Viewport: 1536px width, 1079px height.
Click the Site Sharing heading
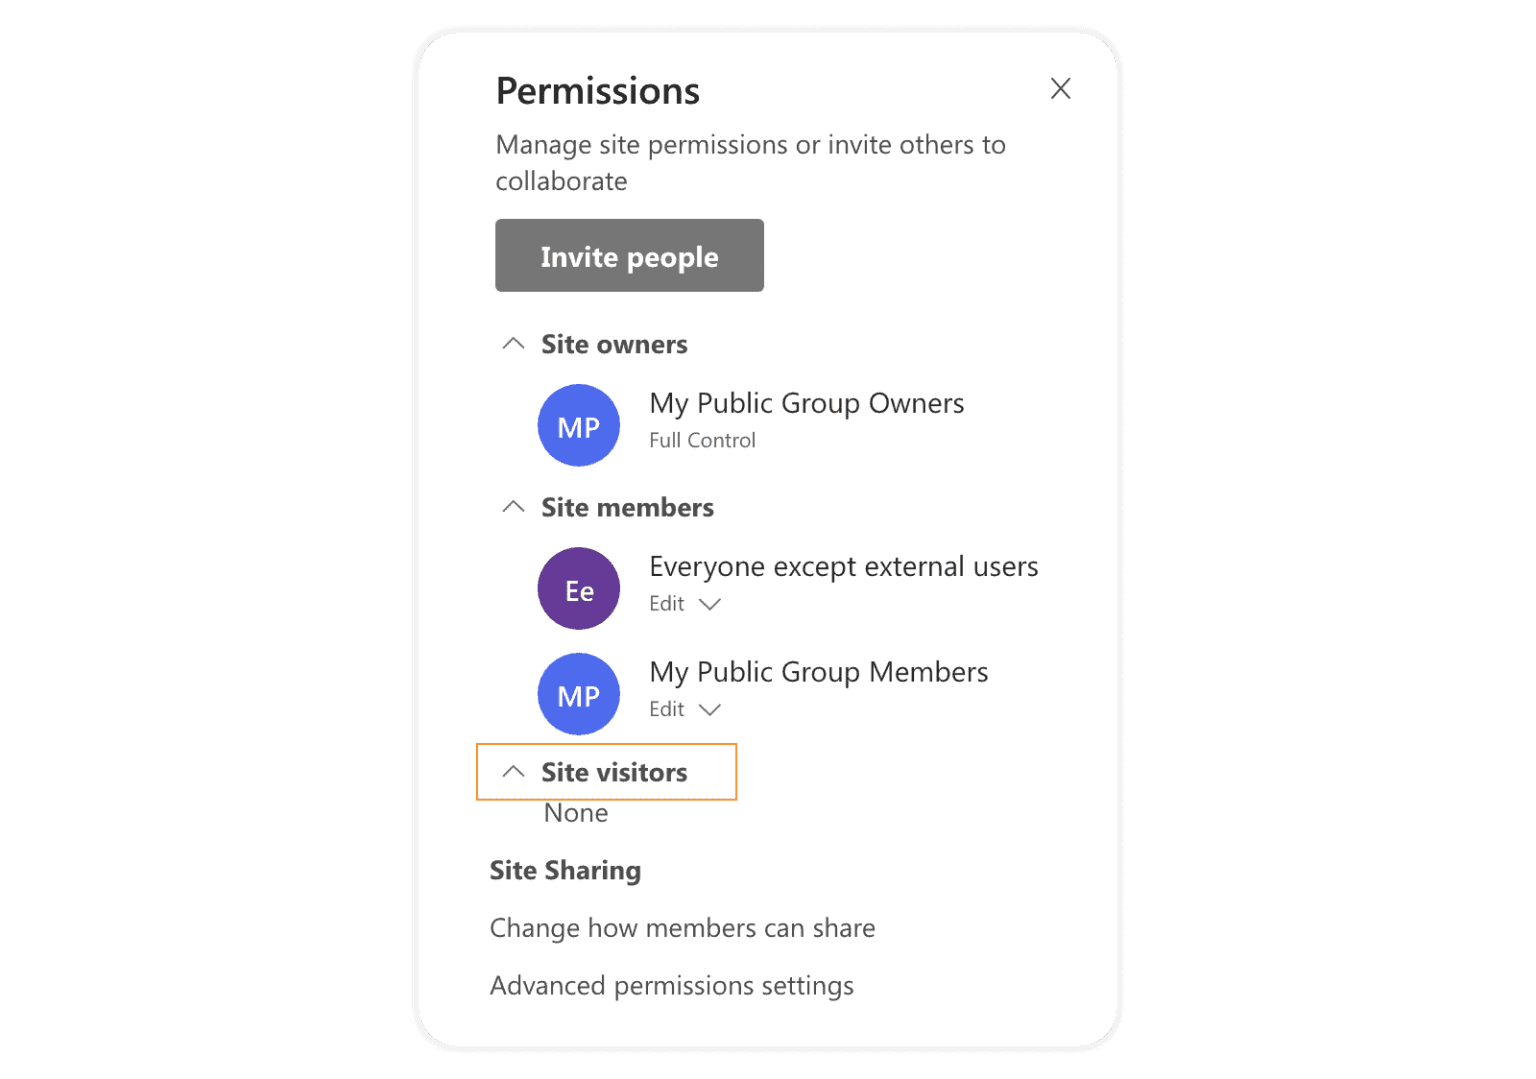[x=564, y=870]
